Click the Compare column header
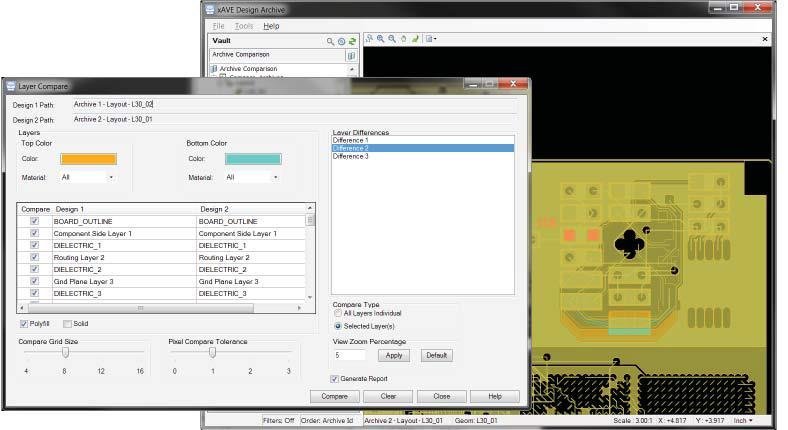Image resolution: width=788 pixels, height=430 pixels. coord(35,209)
